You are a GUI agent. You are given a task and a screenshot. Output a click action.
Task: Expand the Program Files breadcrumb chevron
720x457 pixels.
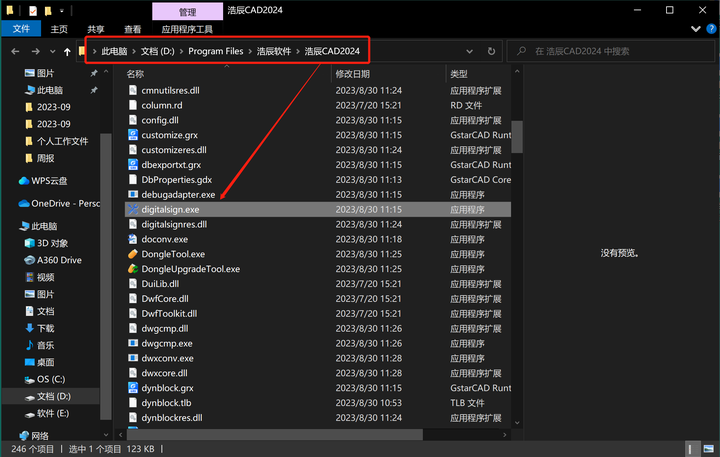pyautogui.click(x=250, y=51)
